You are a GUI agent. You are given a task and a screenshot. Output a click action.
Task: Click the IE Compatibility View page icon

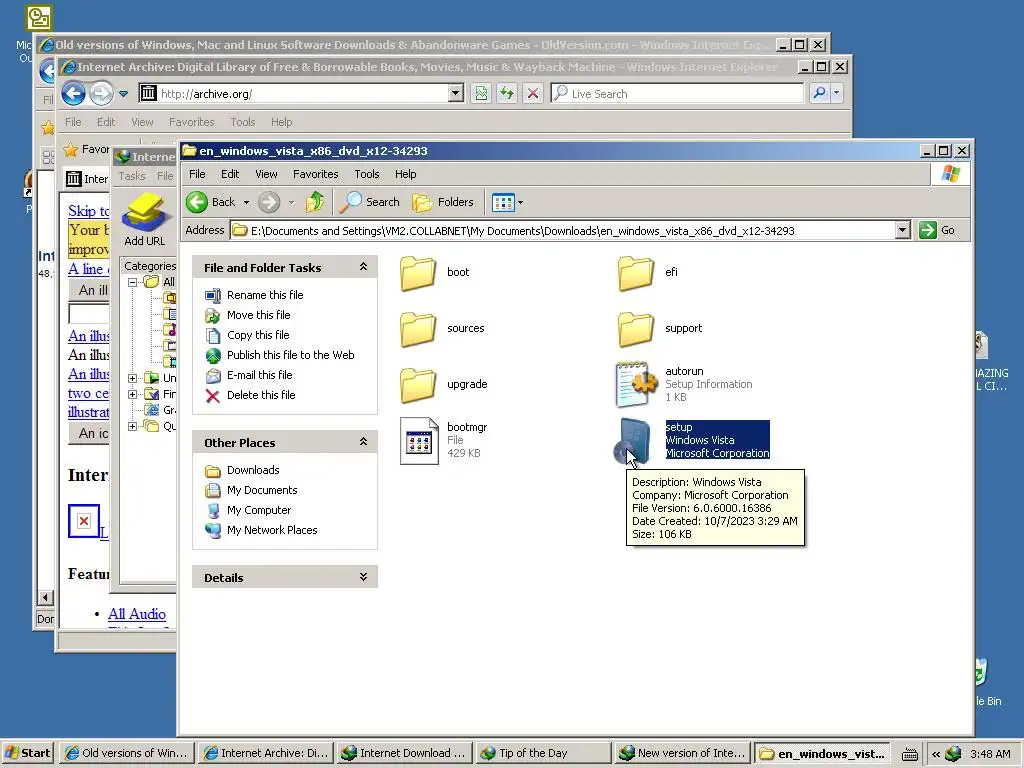tap(481, 93)
